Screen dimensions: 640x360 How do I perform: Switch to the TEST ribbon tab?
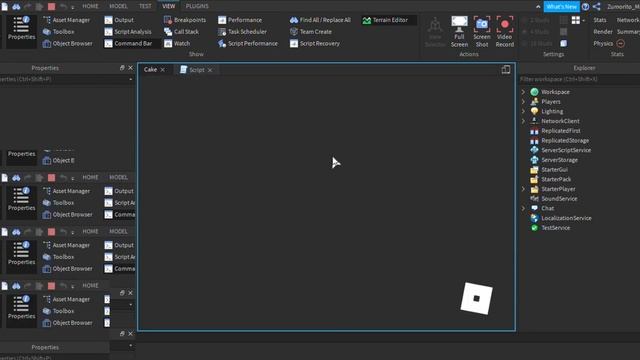point(145,6)
